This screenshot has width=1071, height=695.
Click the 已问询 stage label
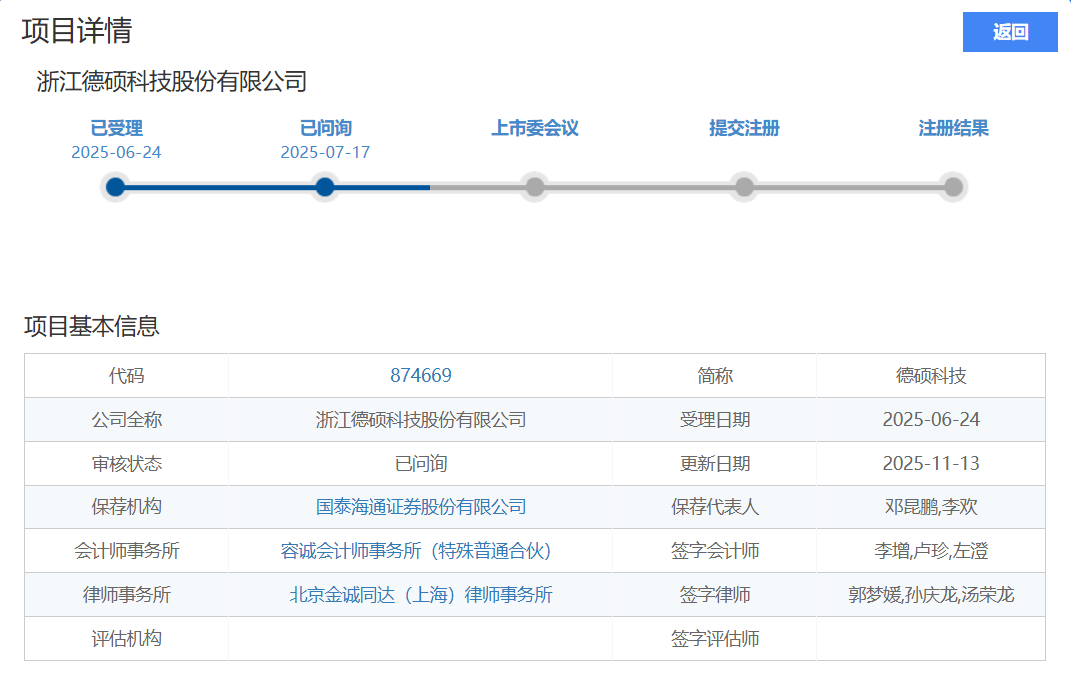[x=325, y=128]
